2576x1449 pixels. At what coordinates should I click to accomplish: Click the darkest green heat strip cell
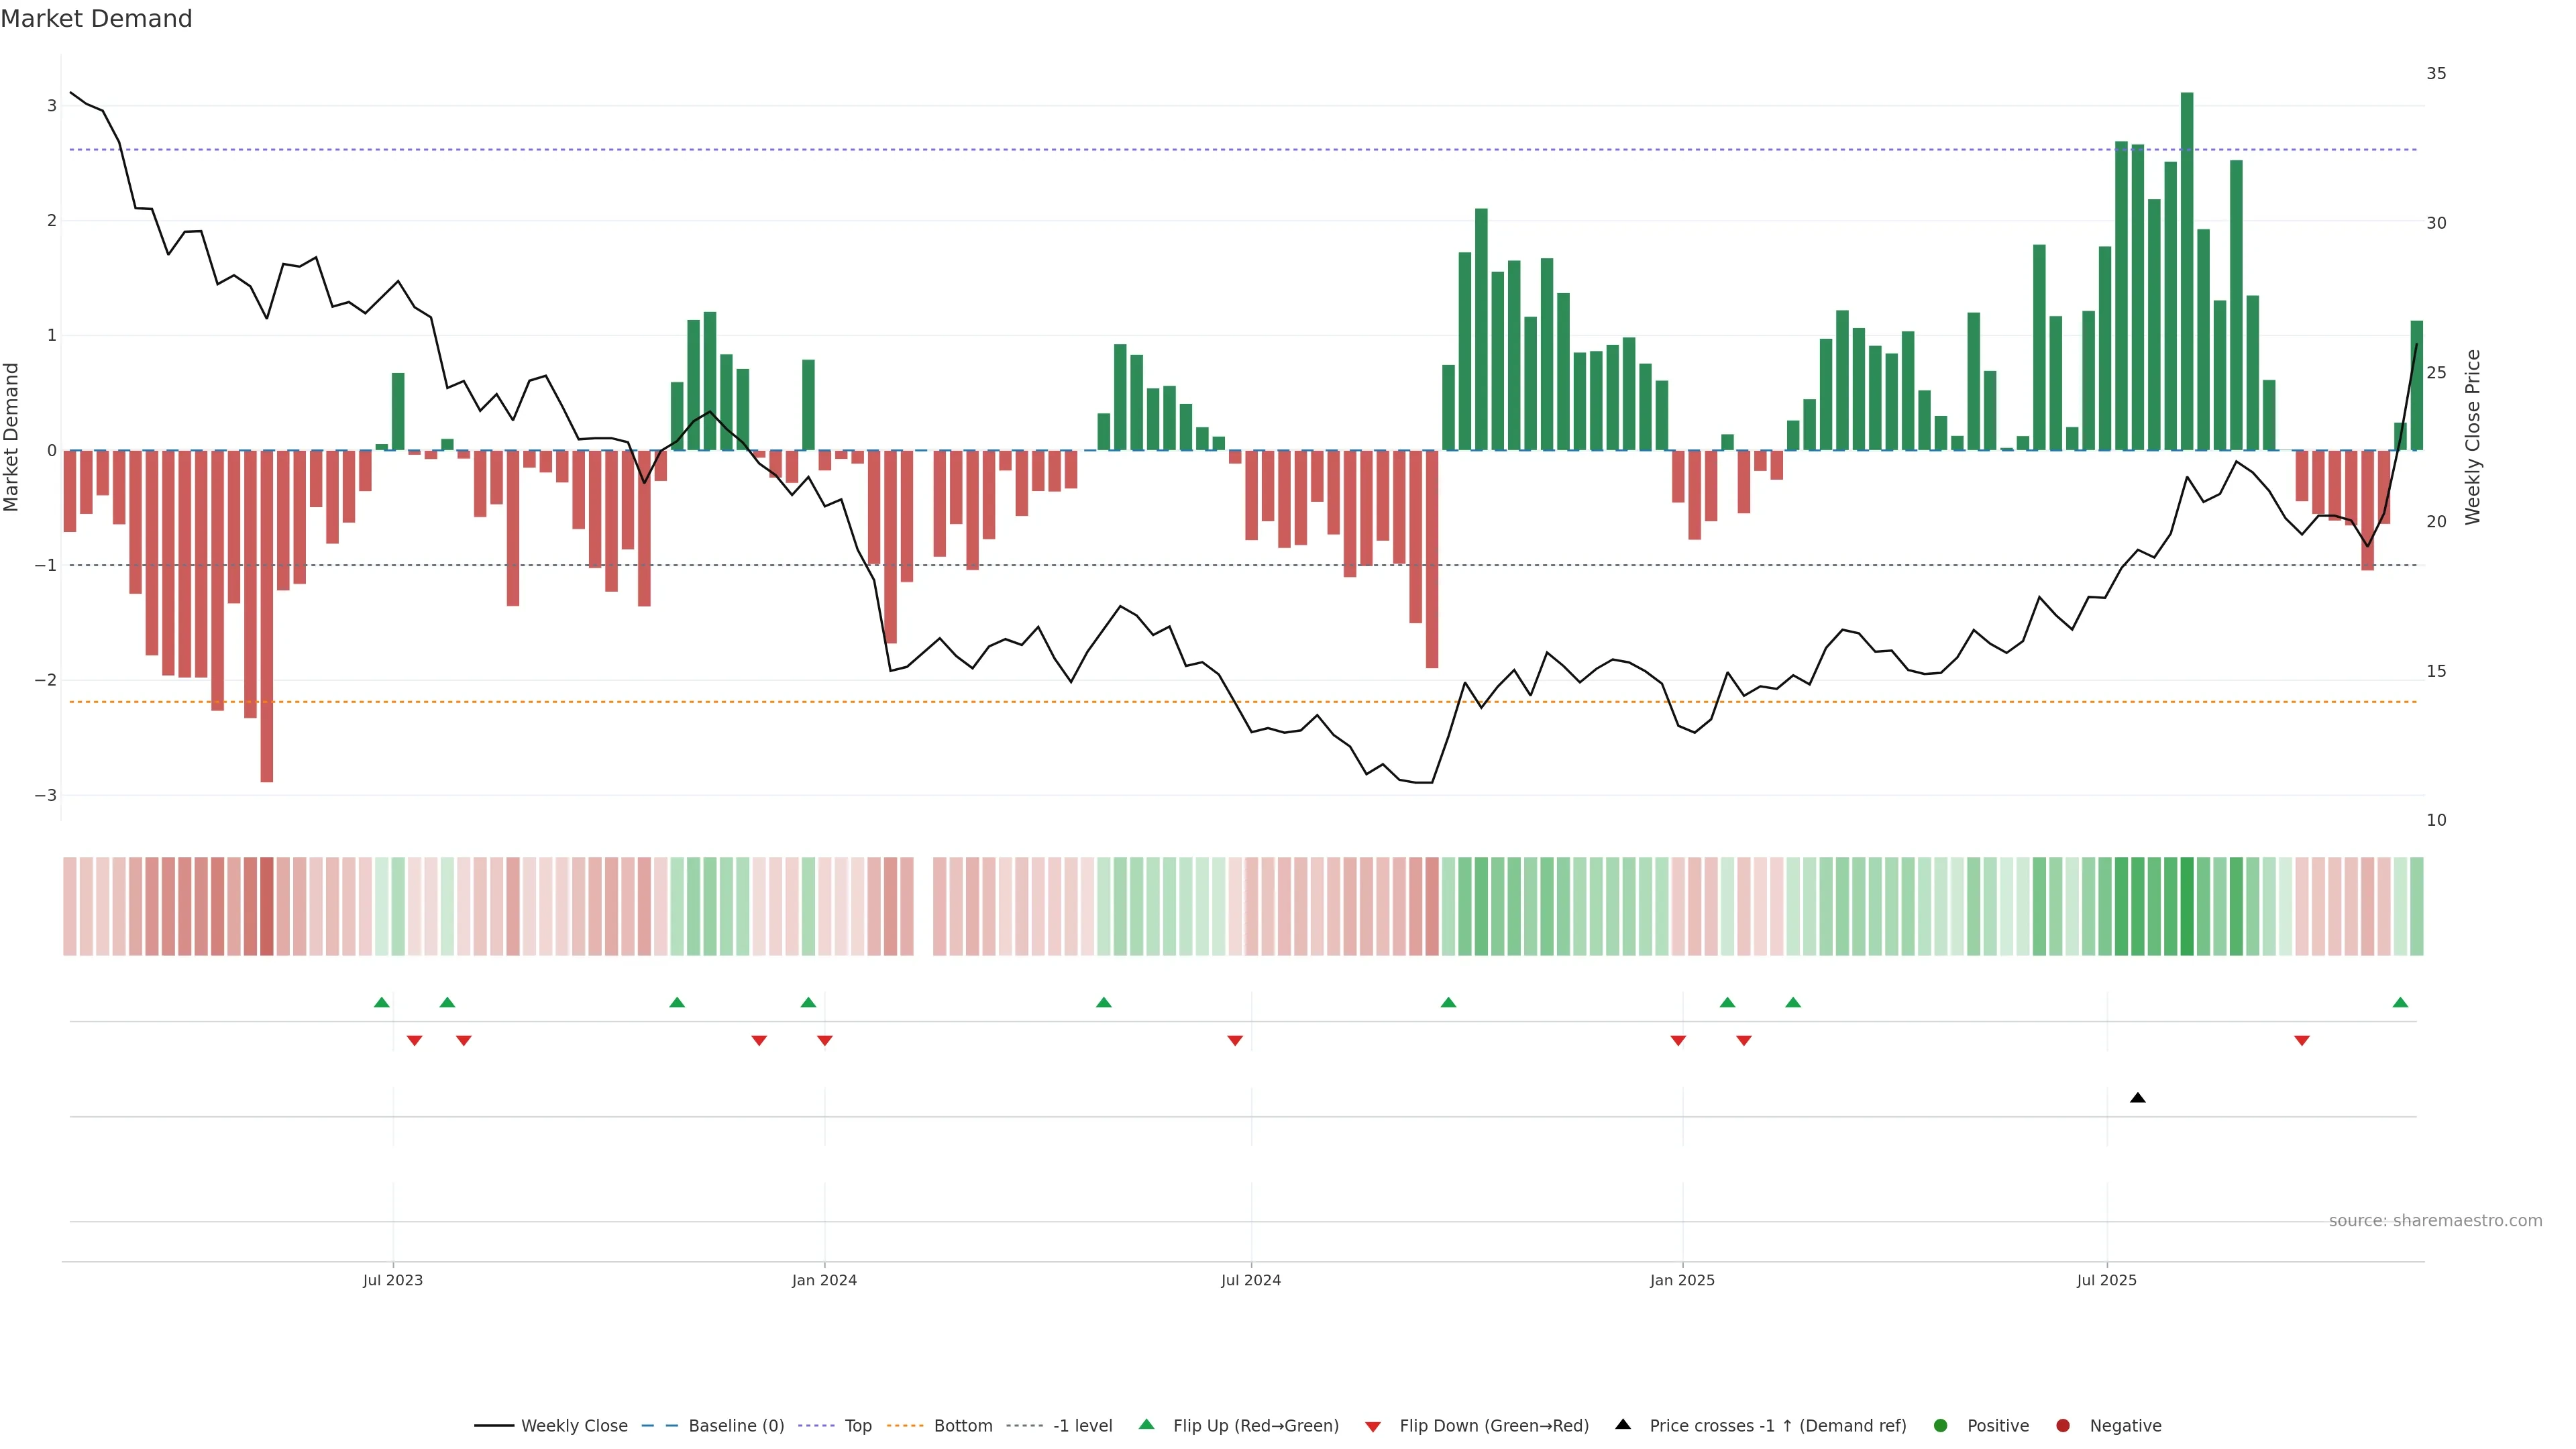2186,906
